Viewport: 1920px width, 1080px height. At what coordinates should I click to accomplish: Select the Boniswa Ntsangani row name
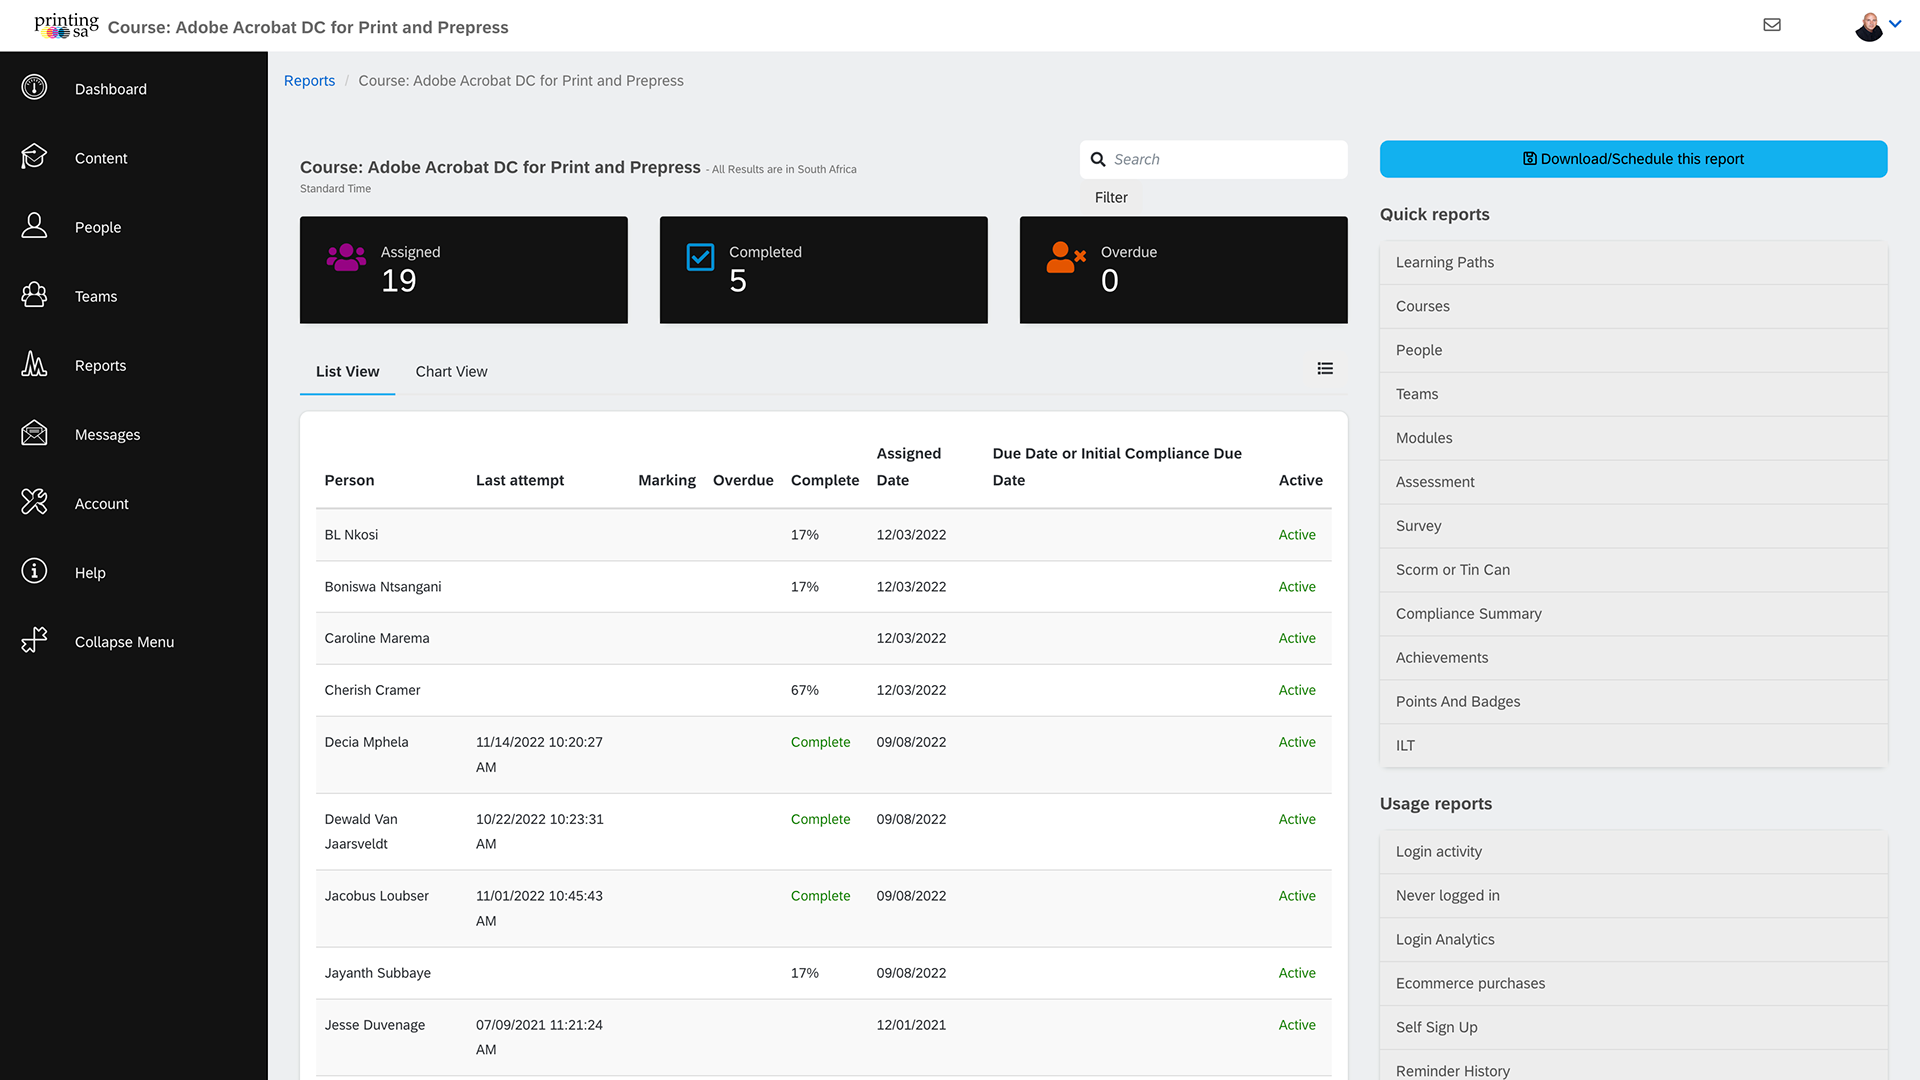pyautogui.click(x=383, y=587)
